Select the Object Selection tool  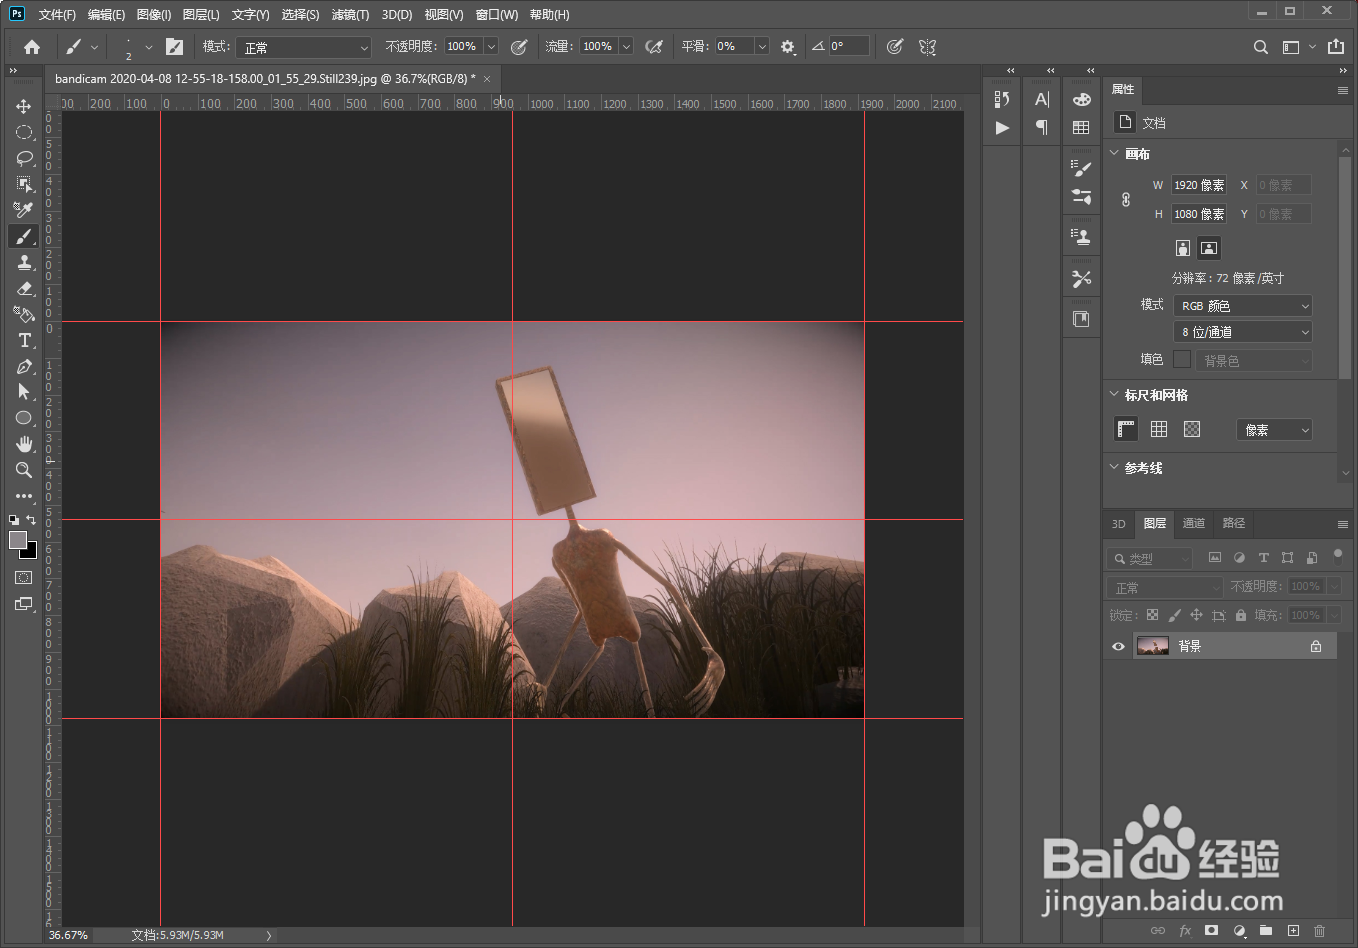click(24, 184)
